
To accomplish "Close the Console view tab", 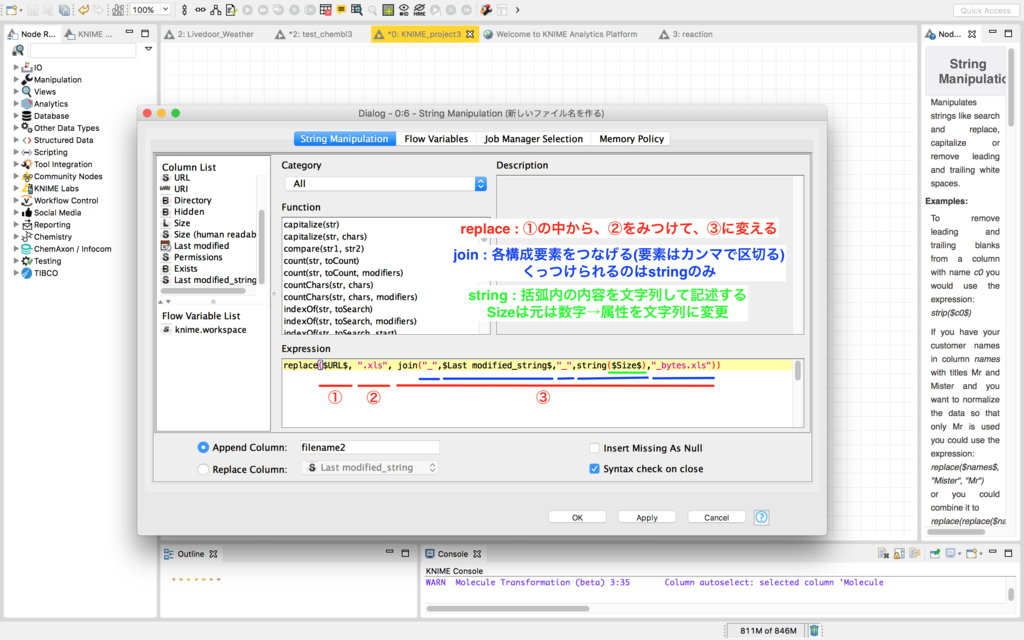I will tap(477, 554).
